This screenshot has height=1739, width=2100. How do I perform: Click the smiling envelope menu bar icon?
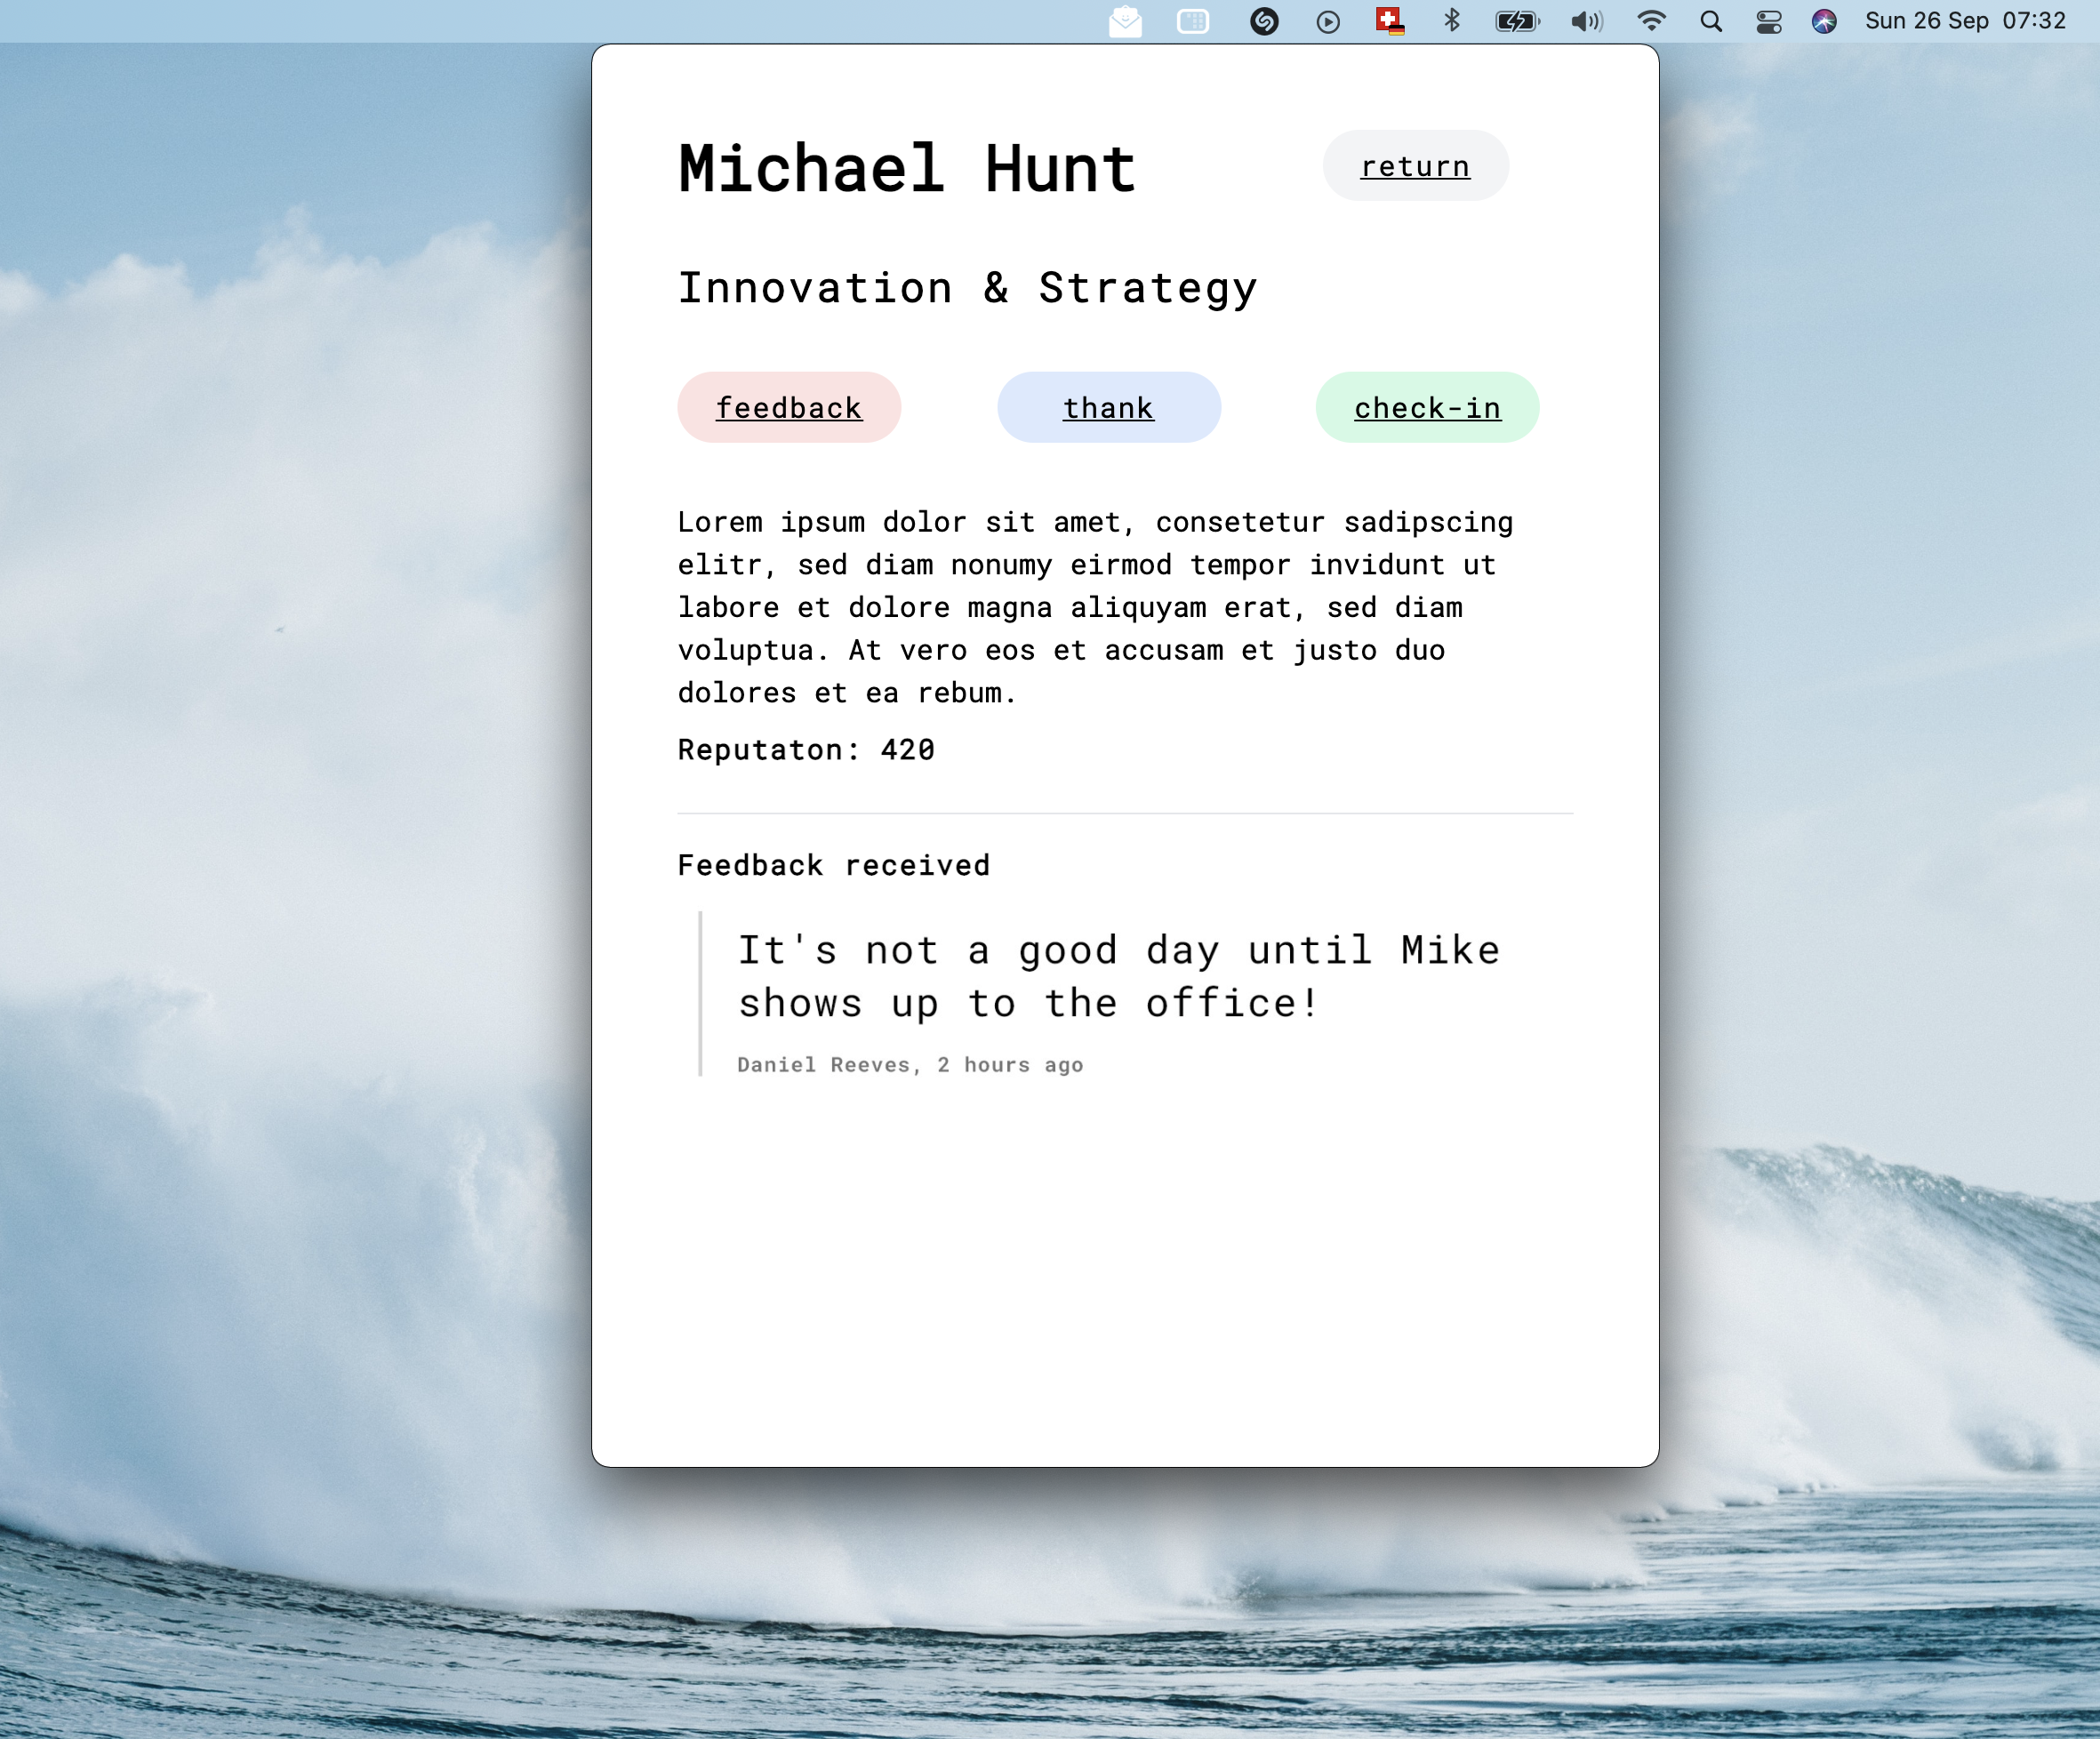click(1125, 21)
